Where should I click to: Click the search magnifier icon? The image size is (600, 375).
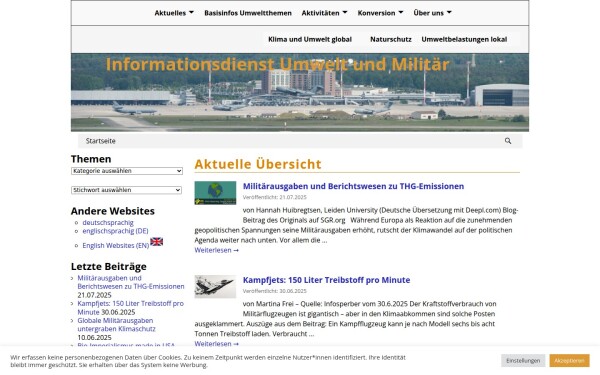click(508, 141)
